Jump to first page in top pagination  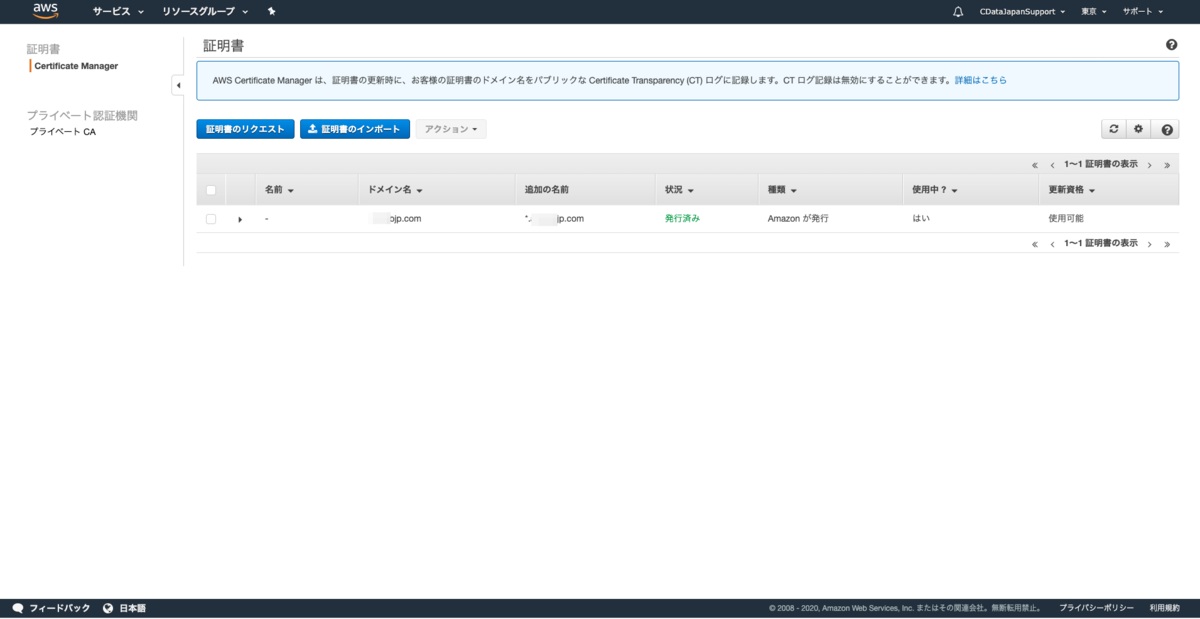pyautogui.click(x=1035, y=164)
